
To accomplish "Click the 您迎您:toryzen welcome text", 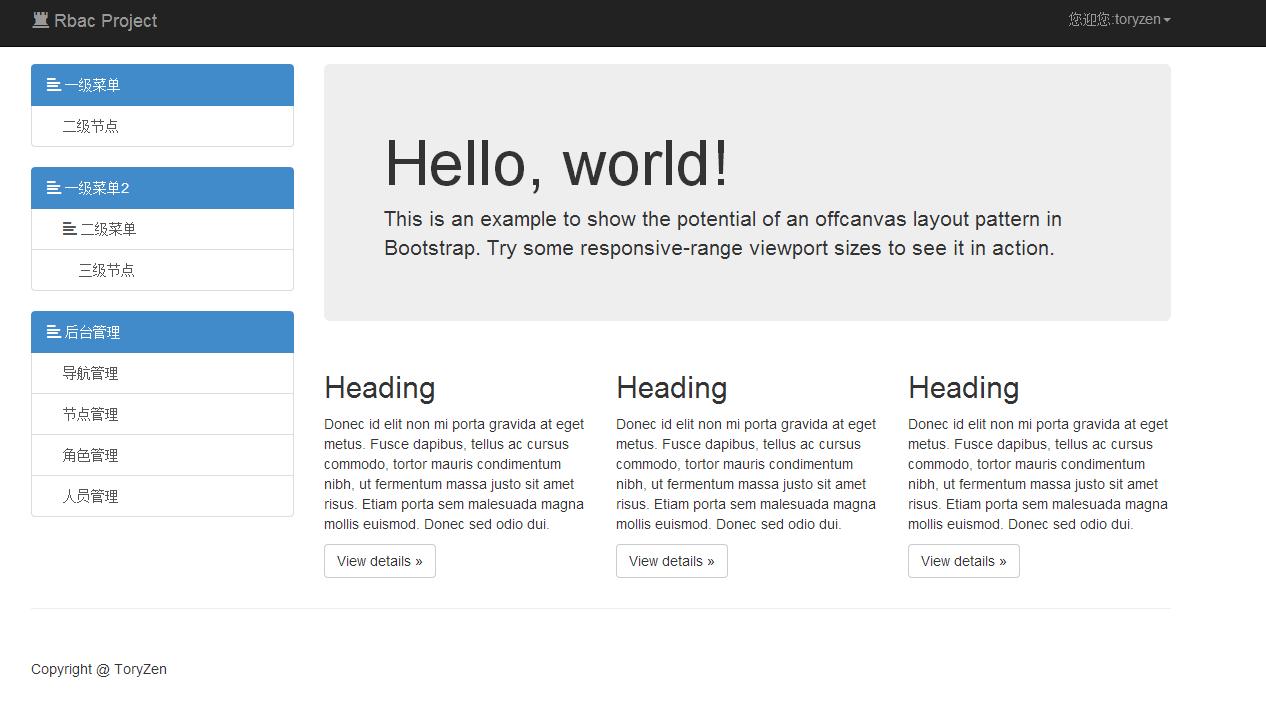I will (1114, 20).
